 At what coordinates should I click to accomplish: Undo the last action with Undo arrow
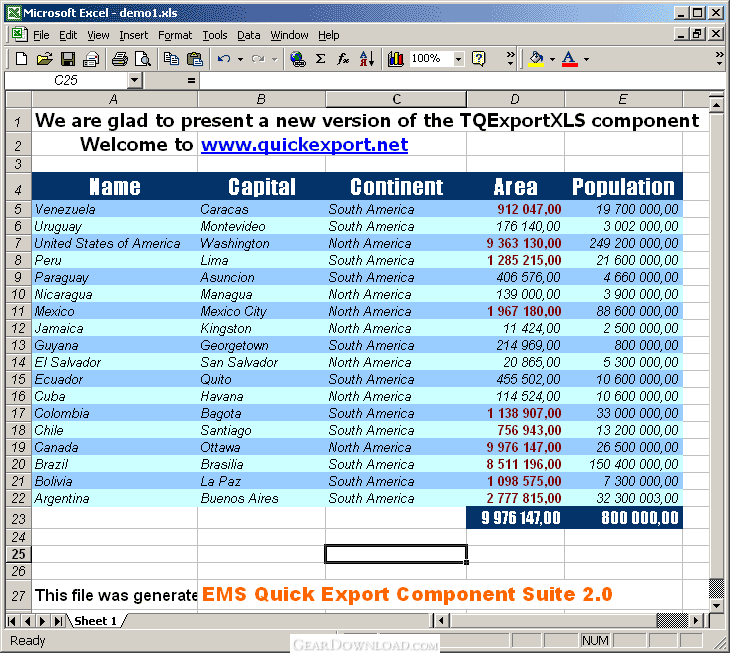click(224, 59)
